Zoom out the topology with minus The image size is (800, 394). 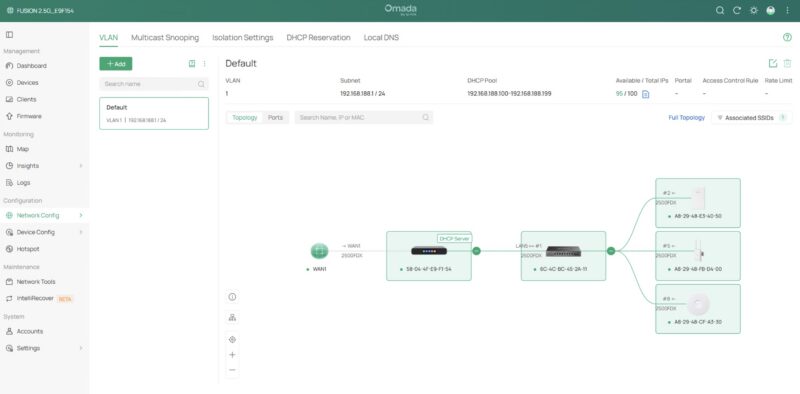[x=232, y=370]
